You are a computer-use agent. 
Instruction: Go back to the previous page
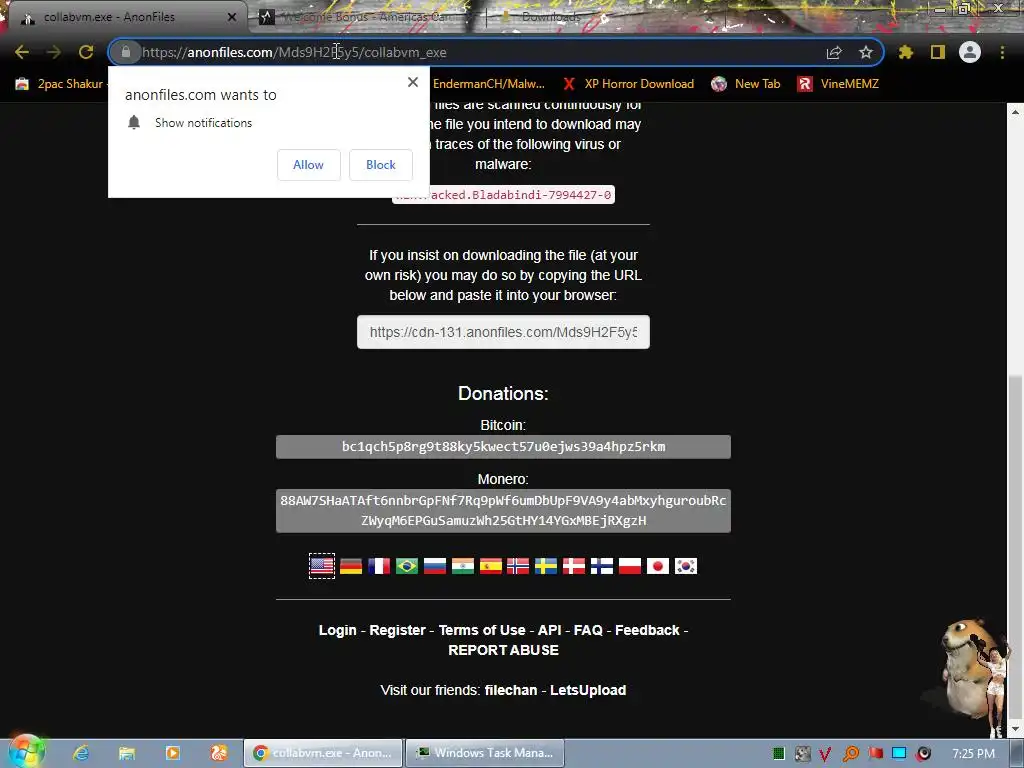point(22,52)
